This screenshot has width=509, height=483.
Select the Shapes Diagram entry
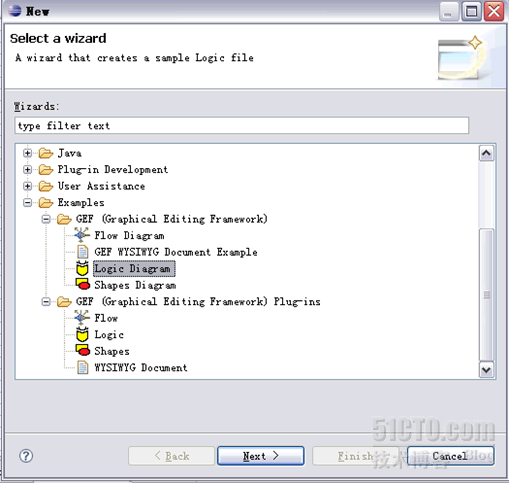click(x=135, y=285)
